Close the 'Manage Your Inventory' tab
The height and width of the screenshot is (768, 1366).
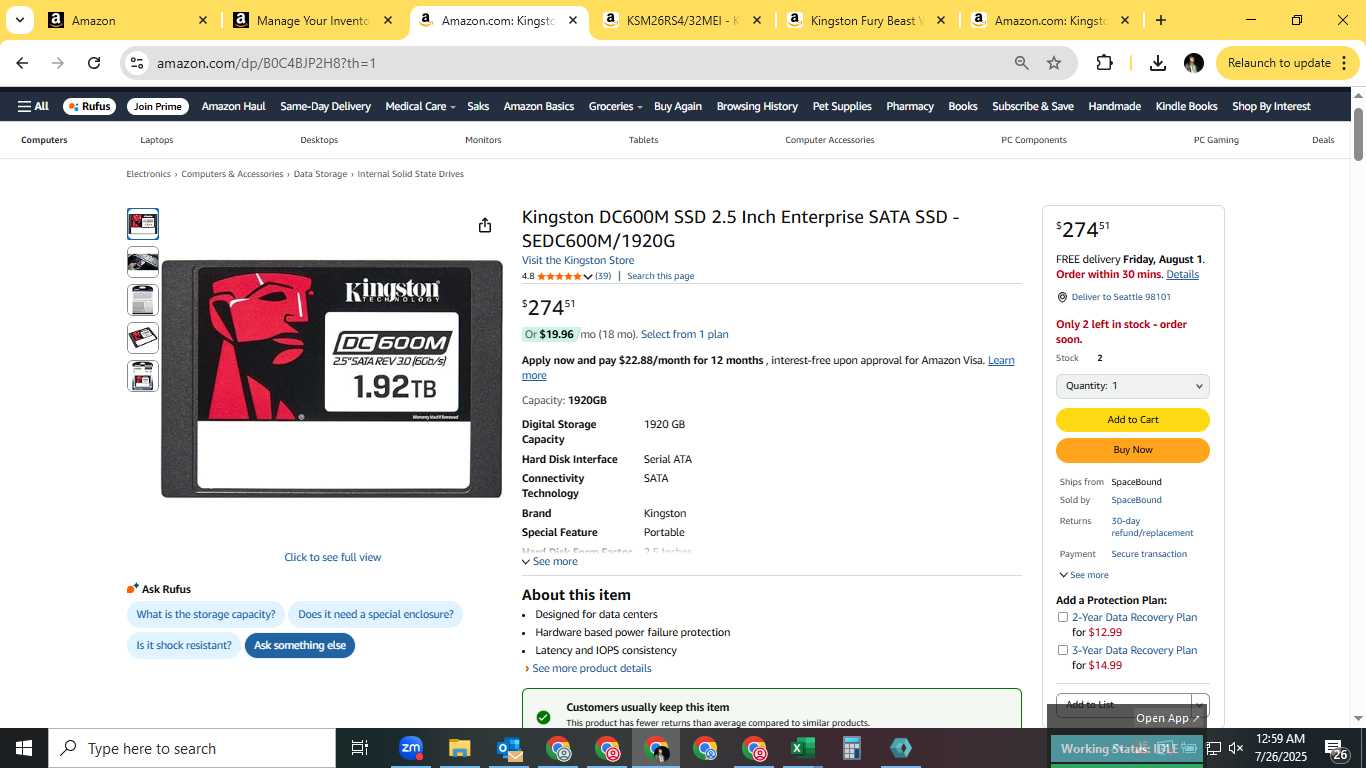point(388,20)
